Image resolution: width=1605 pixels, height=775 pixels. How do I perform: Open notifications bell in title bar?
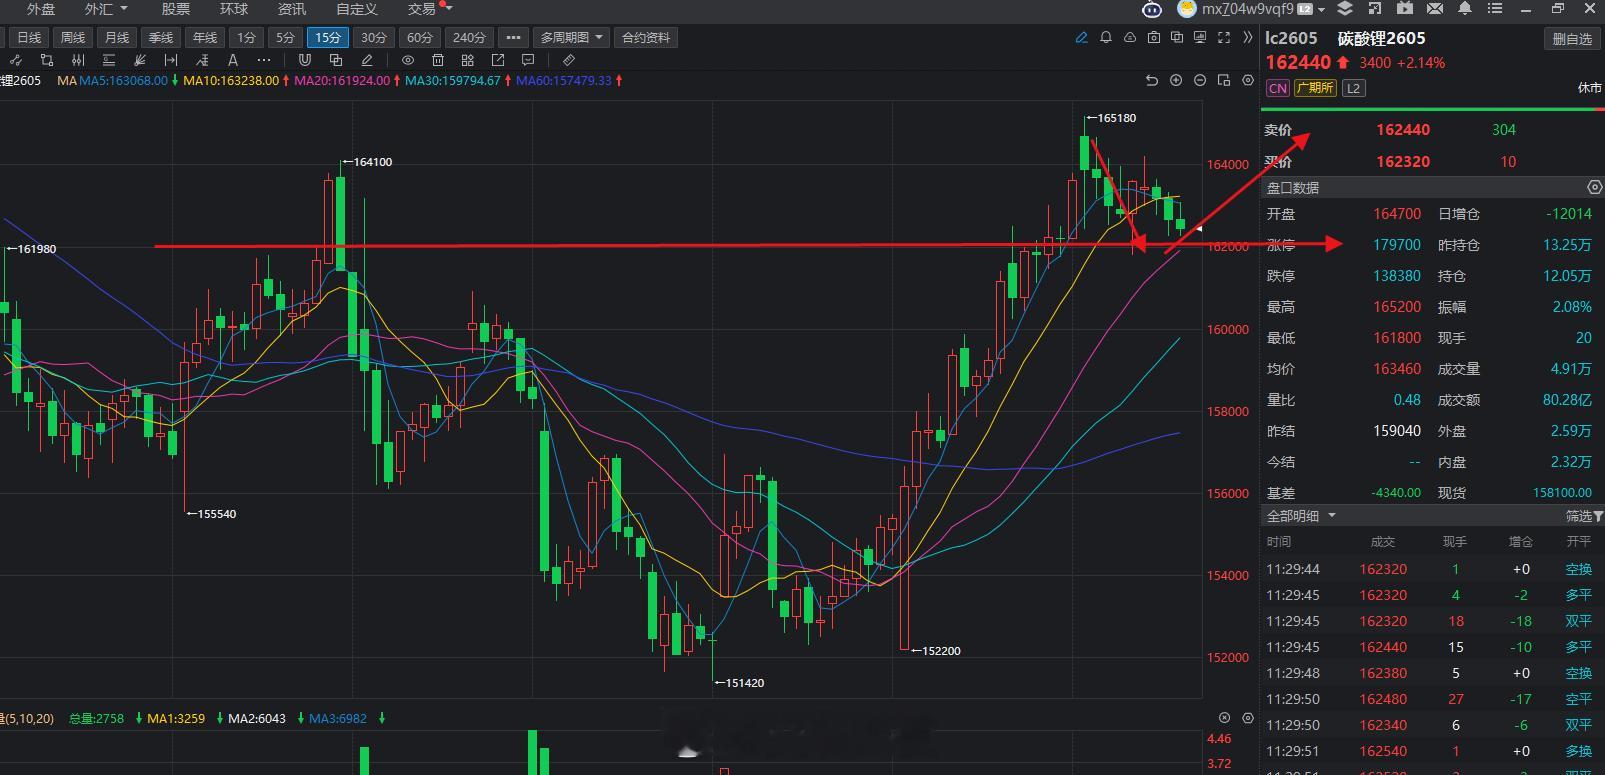(1465, 9)
